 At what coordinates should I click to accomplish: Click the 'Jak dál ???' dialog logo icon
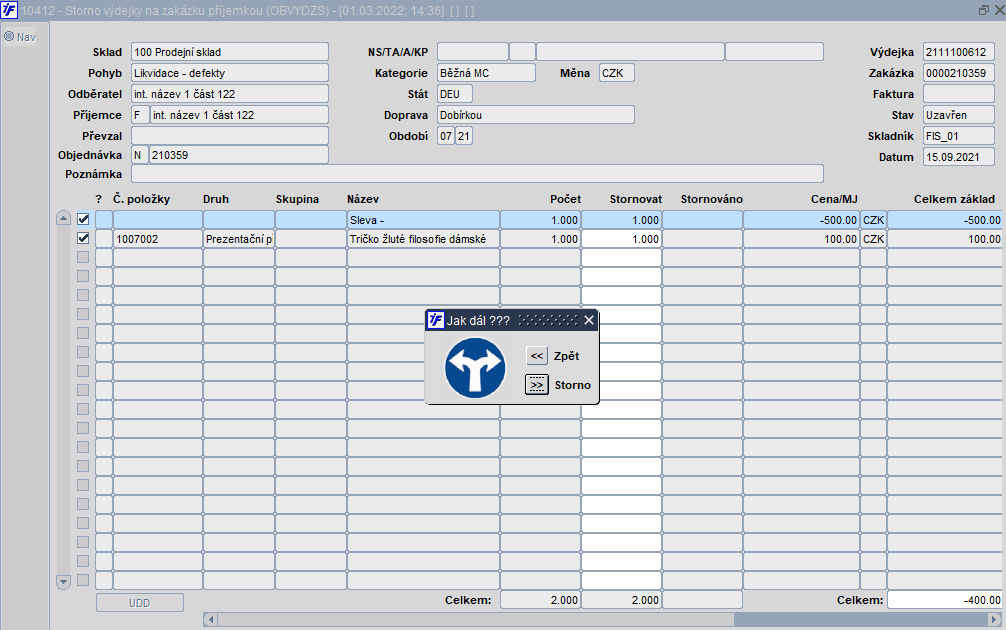click(x=436, y=320)
